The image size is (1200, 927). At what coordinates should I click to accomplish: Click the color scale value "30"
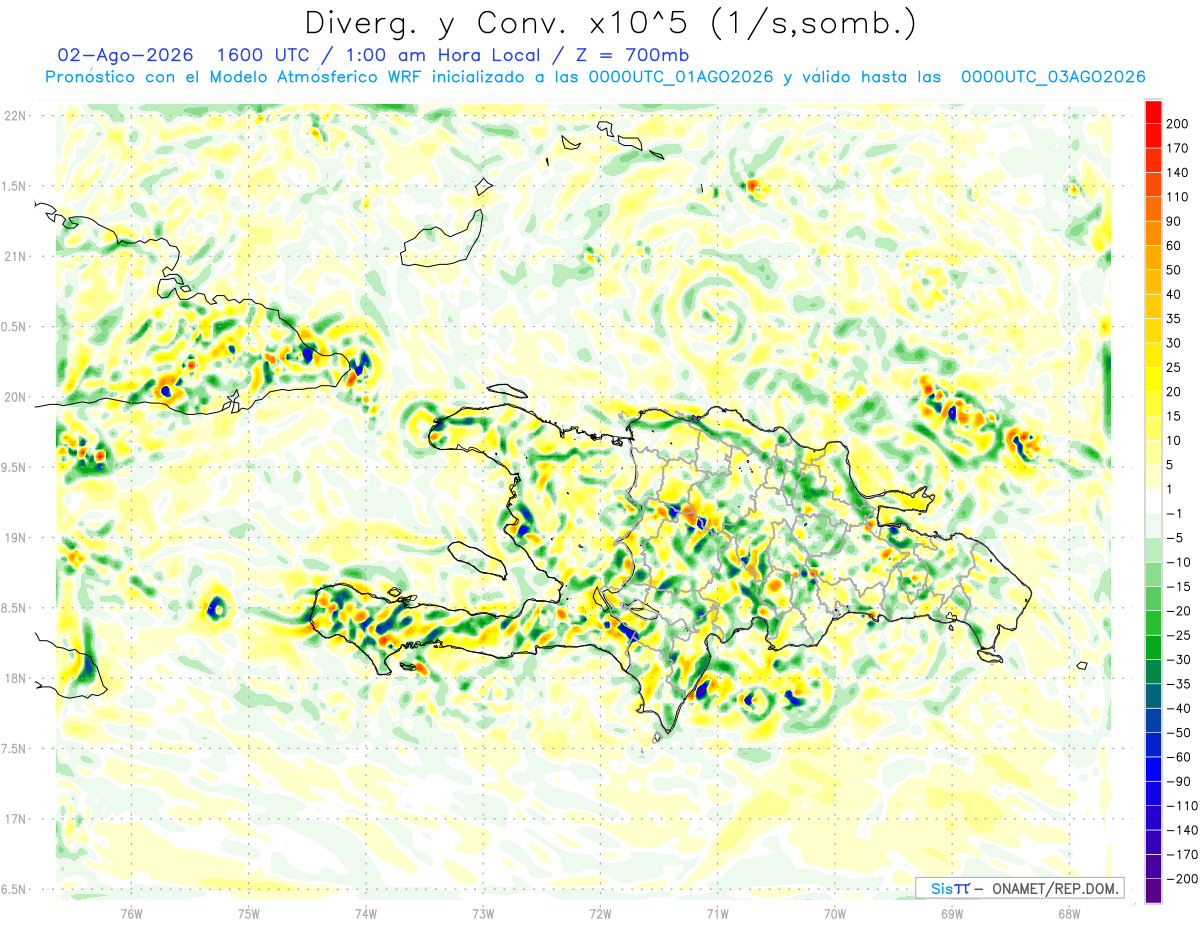pos(1175,343)
